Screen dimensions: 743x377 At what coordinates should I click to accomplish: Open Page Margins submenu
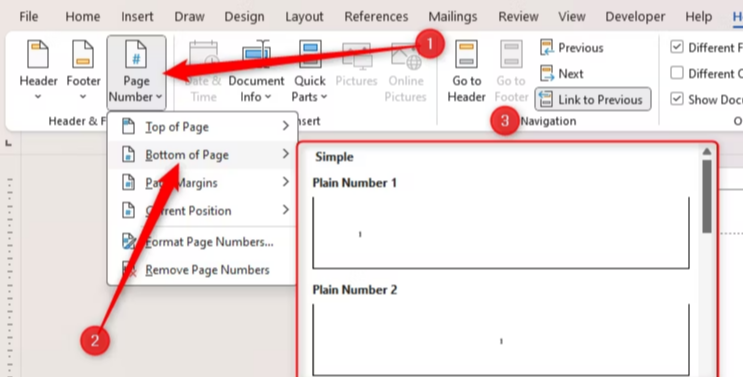coord(203,182)
